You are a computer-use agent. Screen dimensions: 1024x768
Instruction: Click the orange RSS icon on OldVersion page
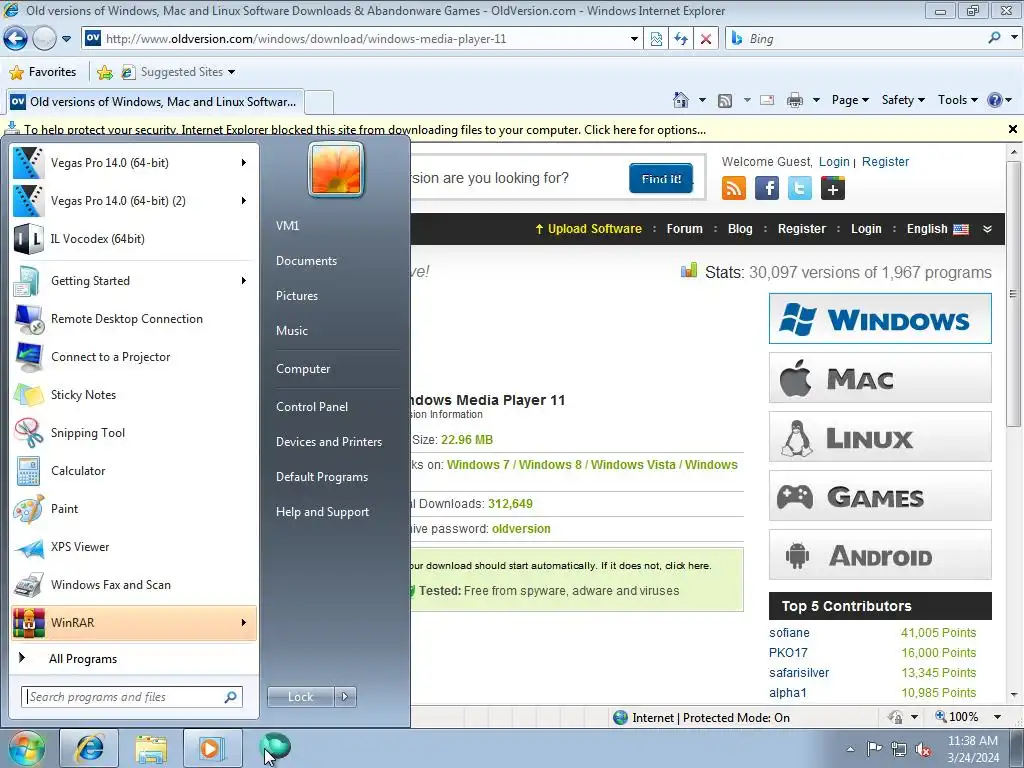733,188
